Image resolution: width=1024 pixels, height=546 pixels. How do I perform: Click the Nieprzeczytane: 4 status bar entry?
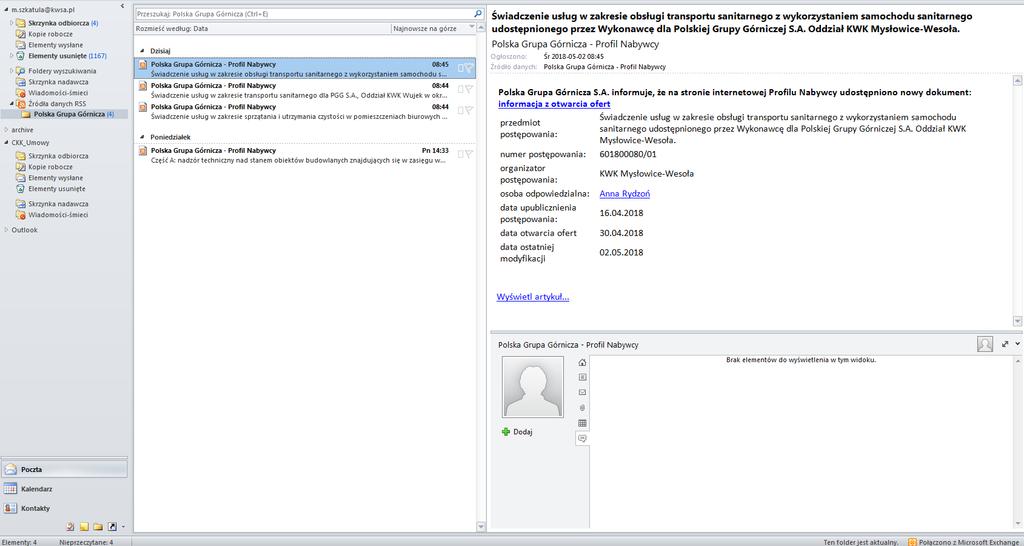86,542
